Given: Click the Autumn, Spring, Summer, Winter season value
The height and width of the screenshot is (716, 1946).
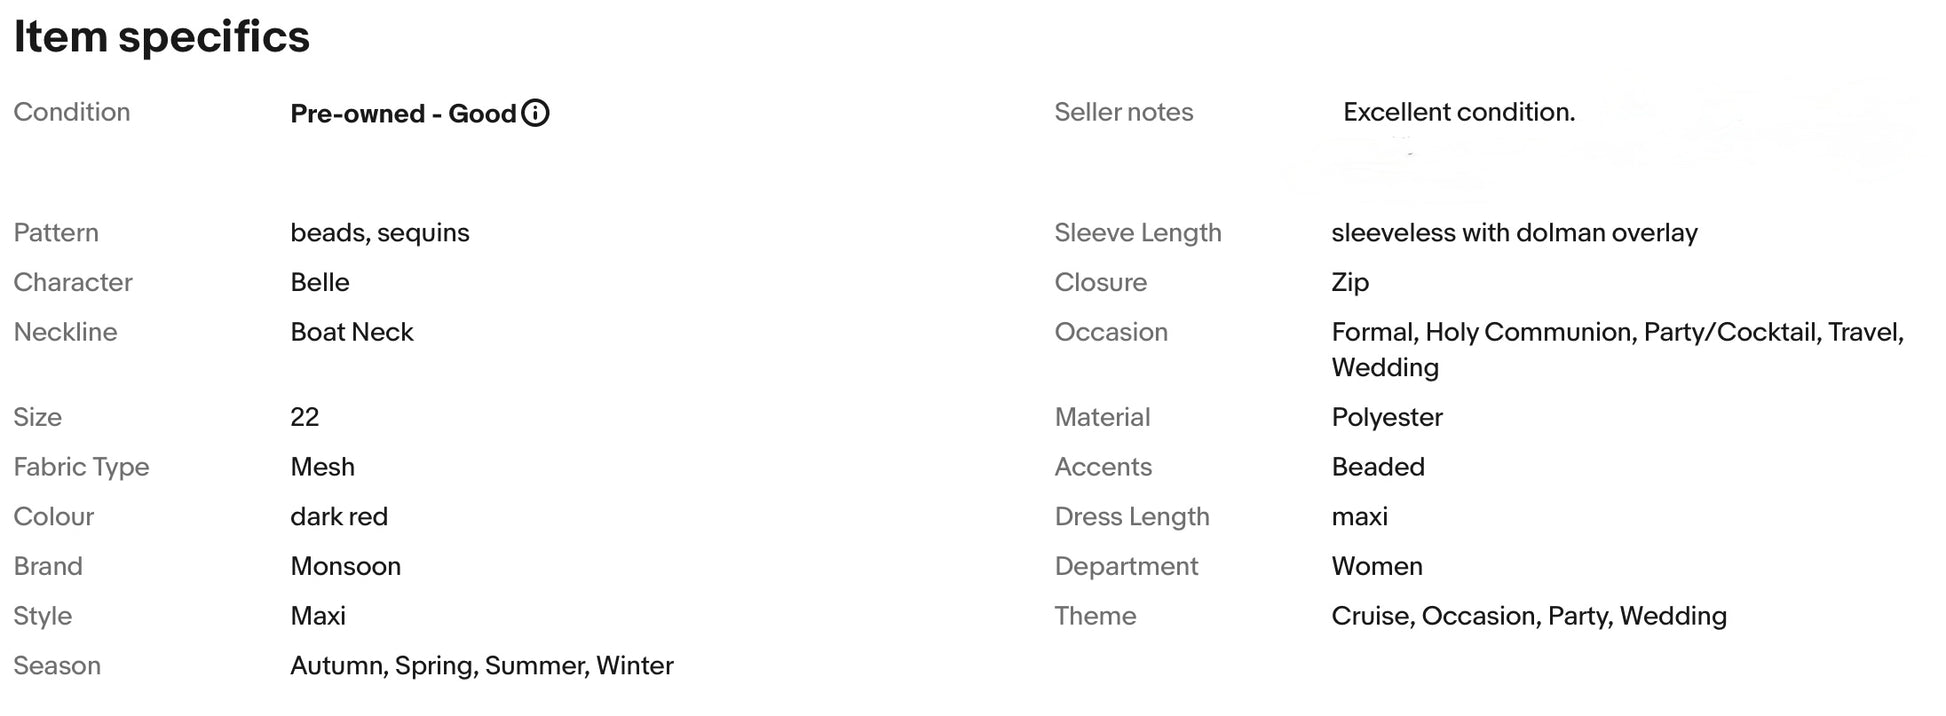Looking at the screenshot, I should click(481, 666).
